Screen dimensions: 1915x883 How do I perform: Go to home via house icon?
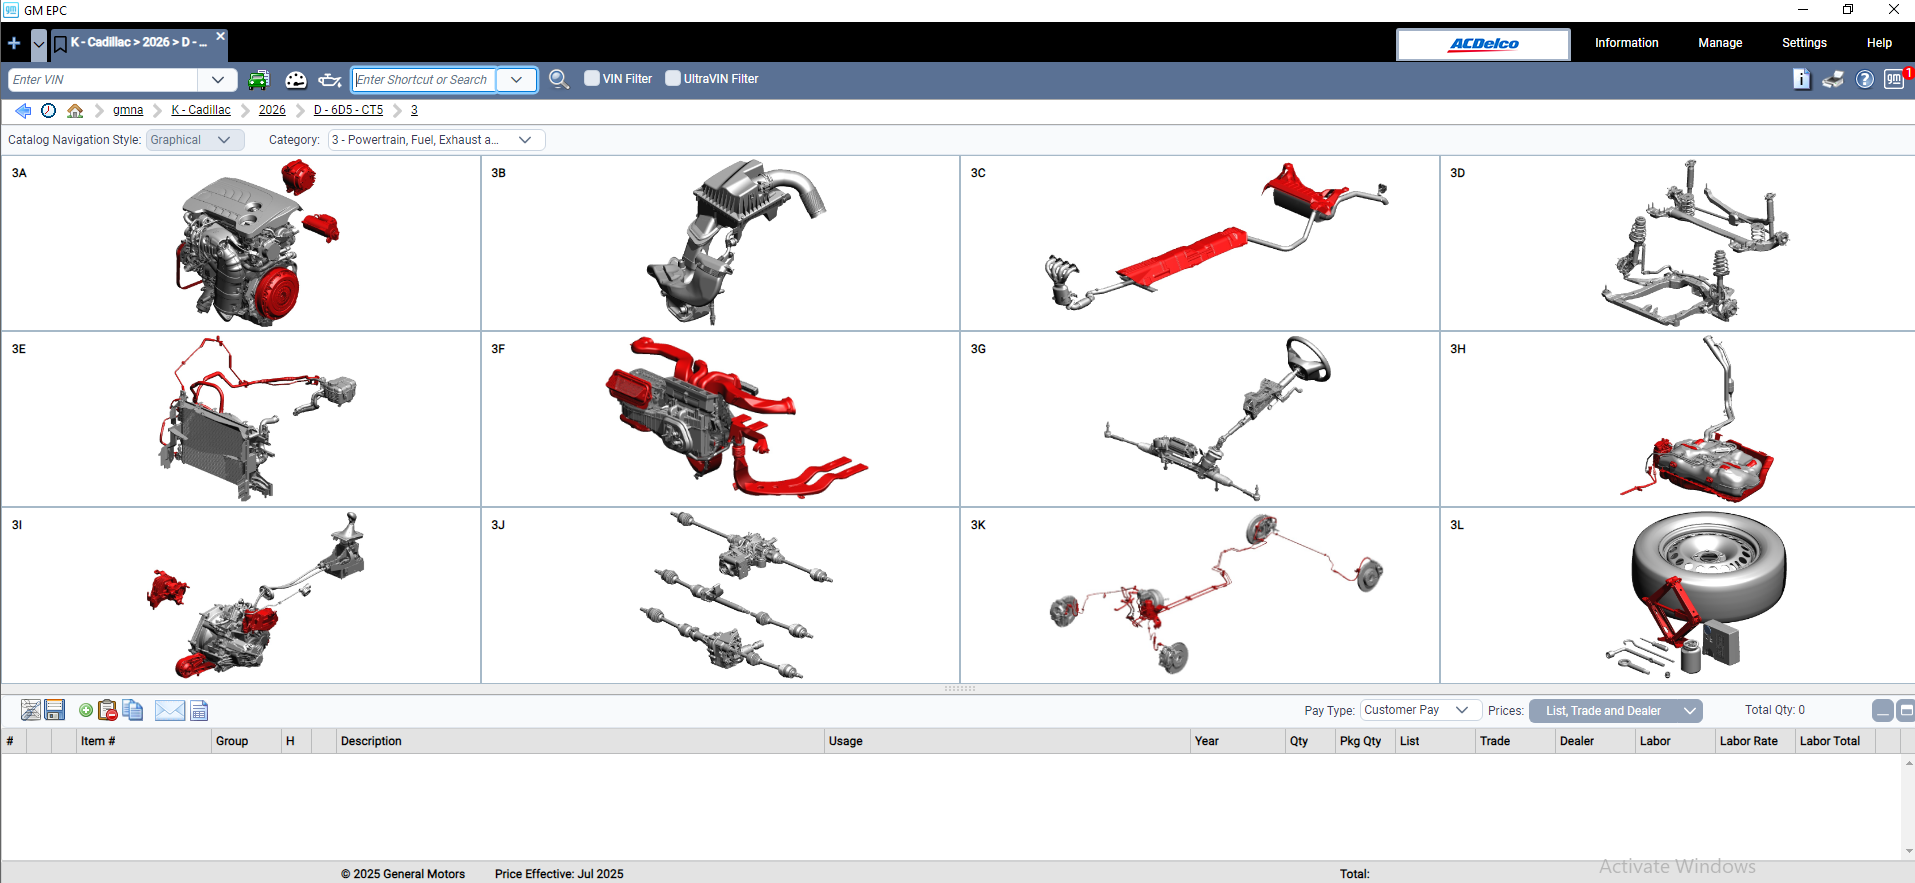(75, 110)
